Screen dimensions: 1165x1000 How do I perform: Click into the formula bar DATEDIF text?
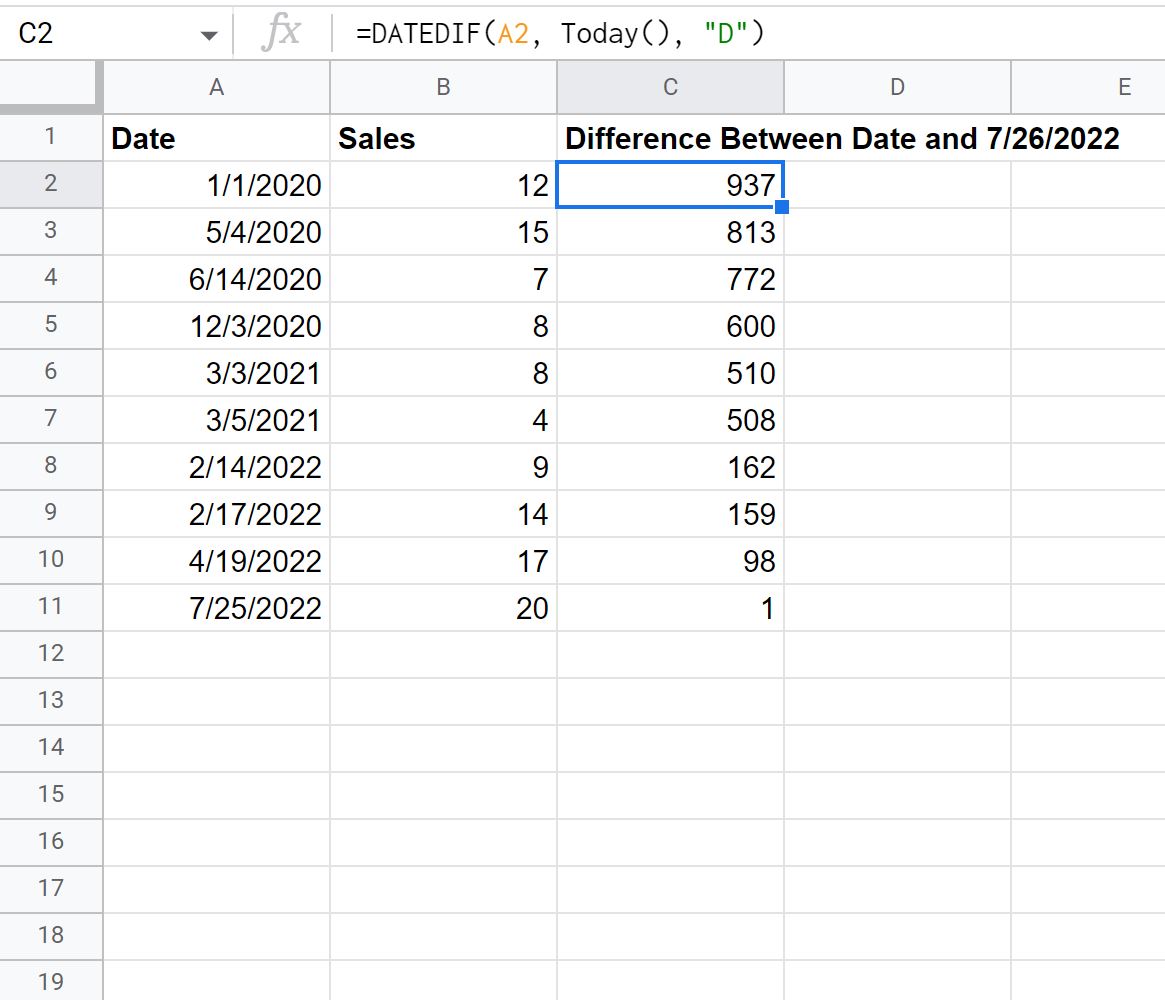point(559,34)
